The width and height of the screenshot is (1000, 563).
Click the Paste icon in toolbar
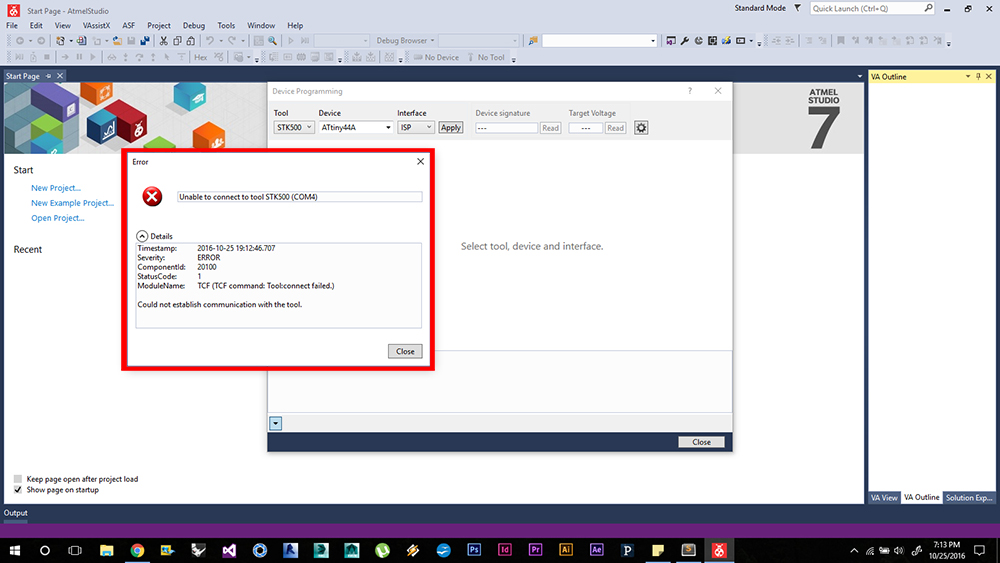191,41
